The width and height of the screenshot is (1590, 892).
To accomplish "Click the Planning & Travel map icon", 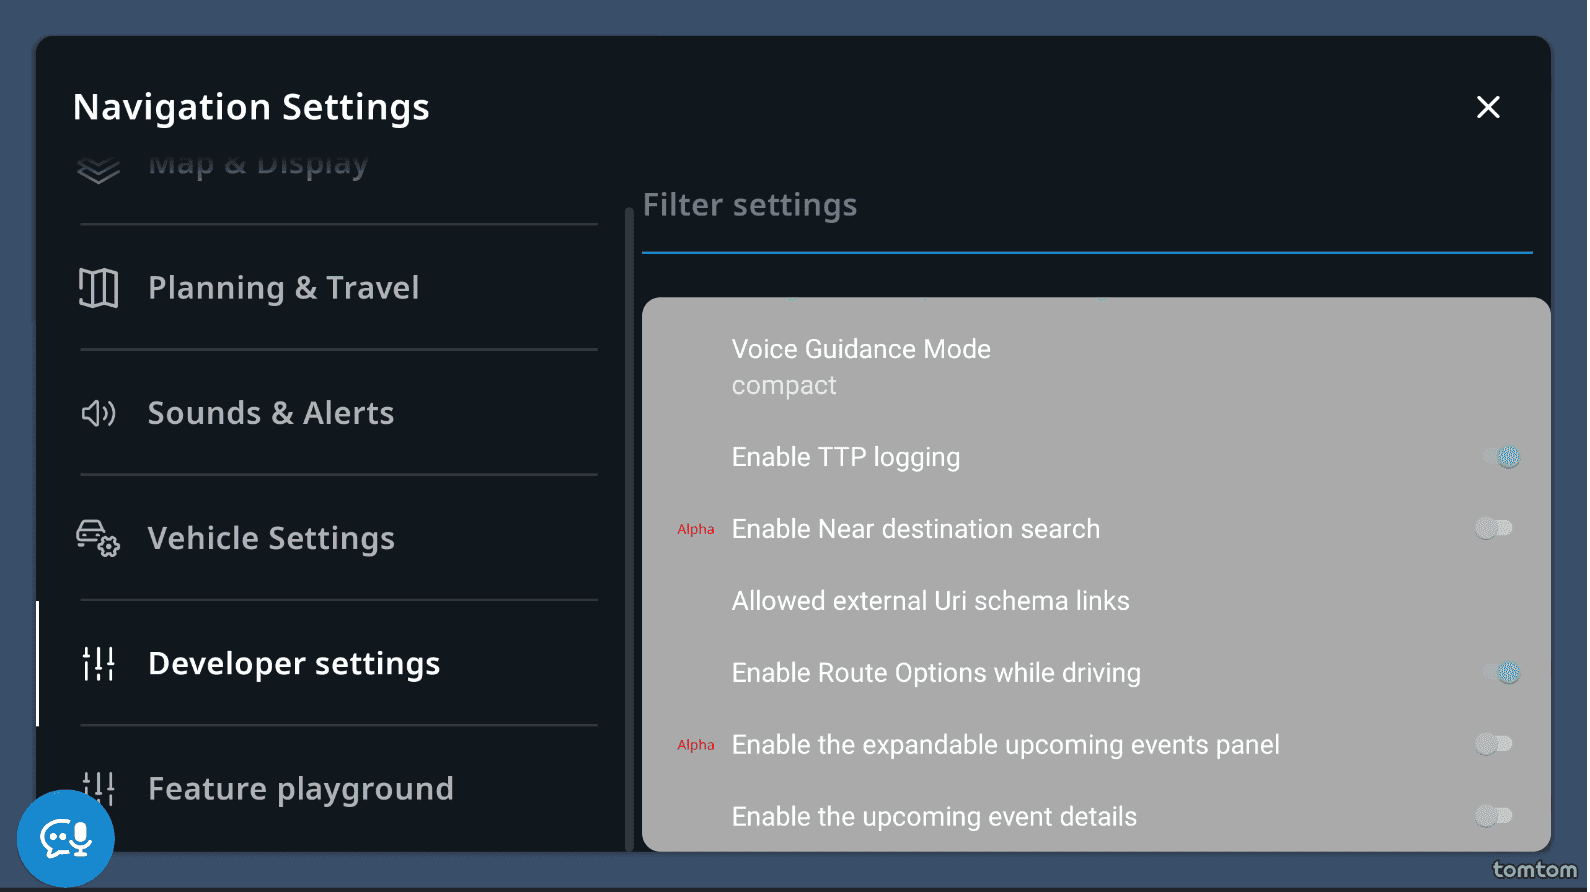I will 98,288.
